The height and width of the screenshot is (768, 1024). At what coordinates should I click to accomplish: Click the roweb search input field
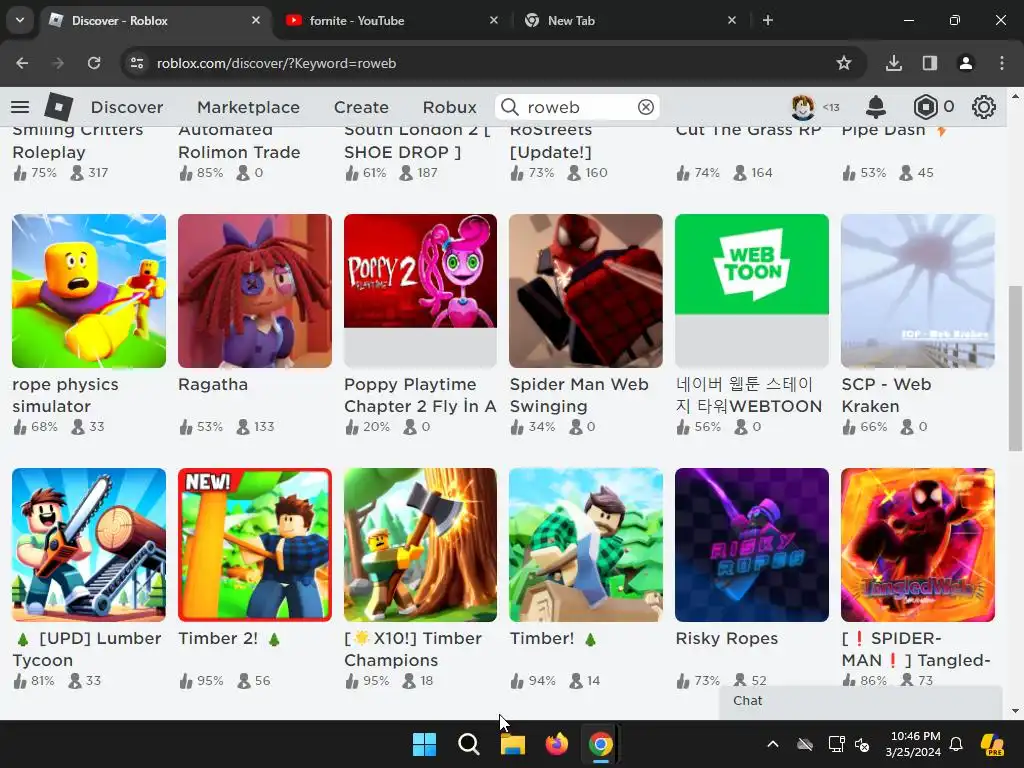tap(578, 107)
